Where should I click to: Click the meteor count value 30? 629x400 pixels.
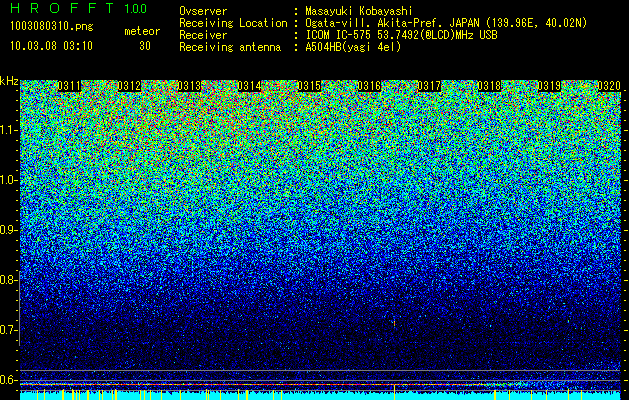point(145,46)
